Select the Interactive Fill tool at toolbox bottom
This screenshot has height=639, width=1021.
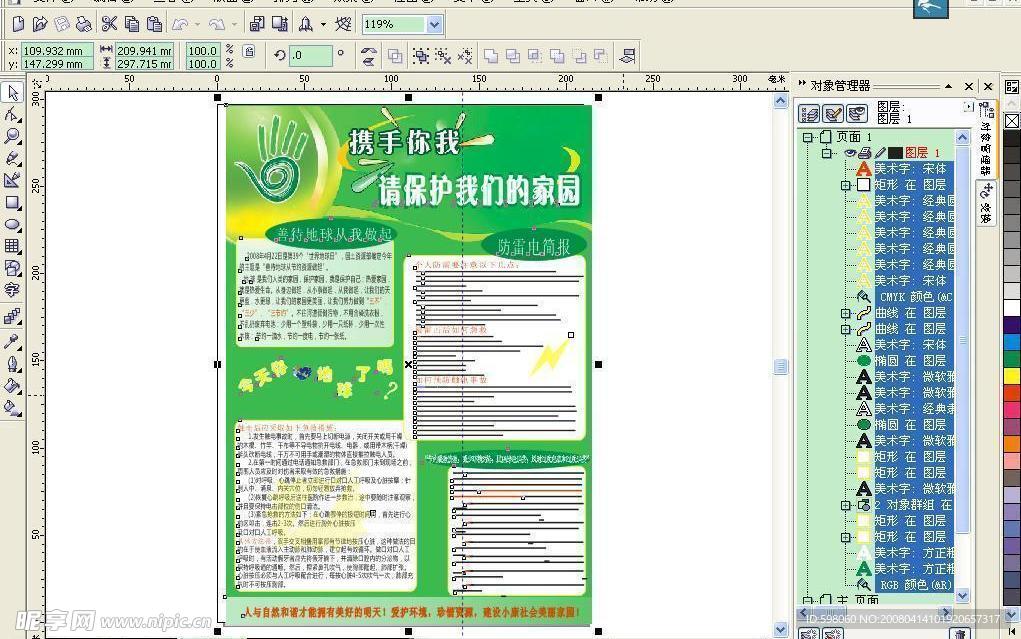[13, 405]
